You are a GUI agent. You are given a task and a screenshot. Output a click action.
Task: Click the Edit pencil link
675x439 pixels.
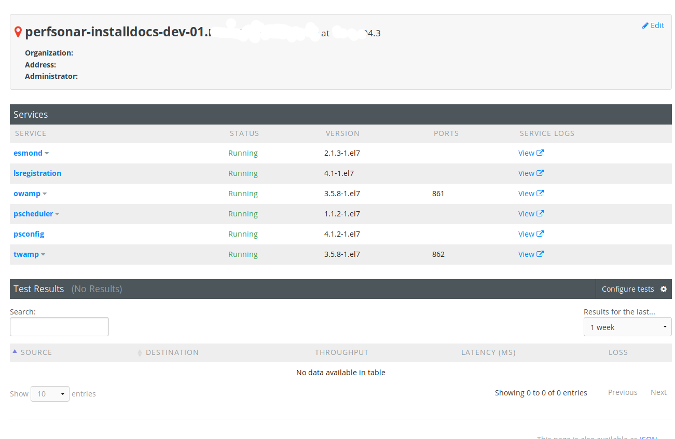click(653, 25)
